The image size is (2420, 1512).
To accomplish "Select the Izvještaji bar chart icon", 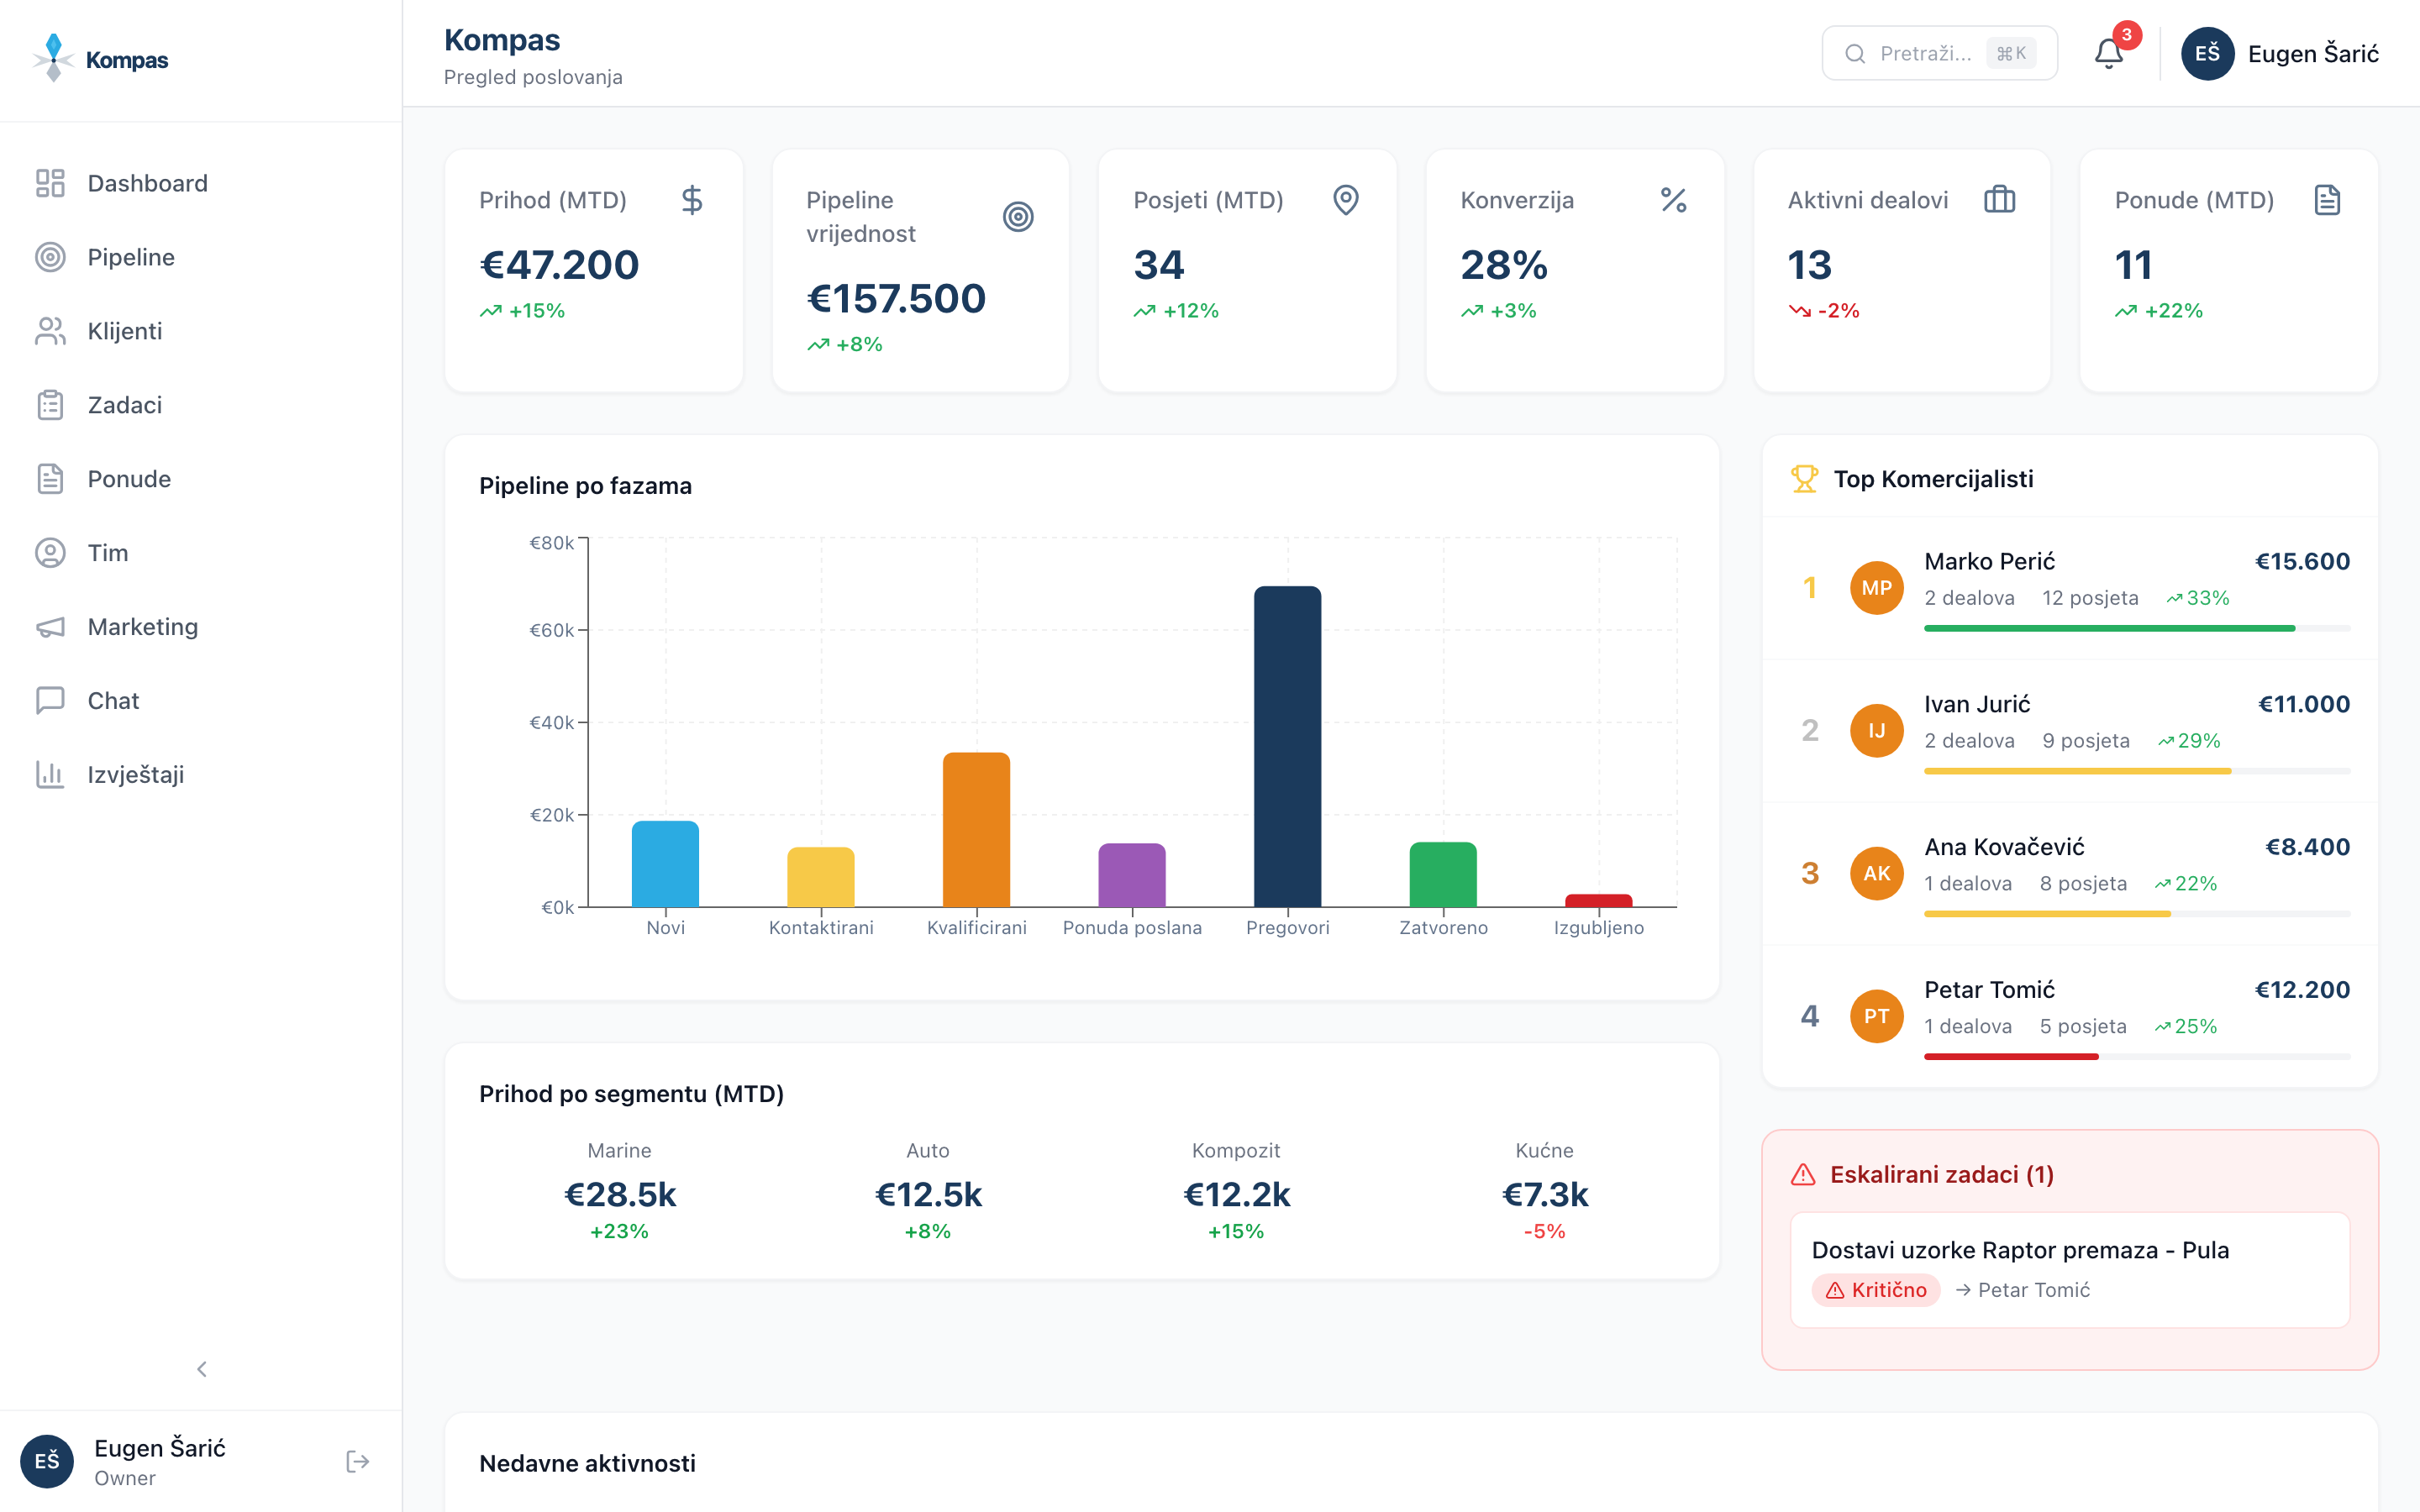I will pos(50,774).
